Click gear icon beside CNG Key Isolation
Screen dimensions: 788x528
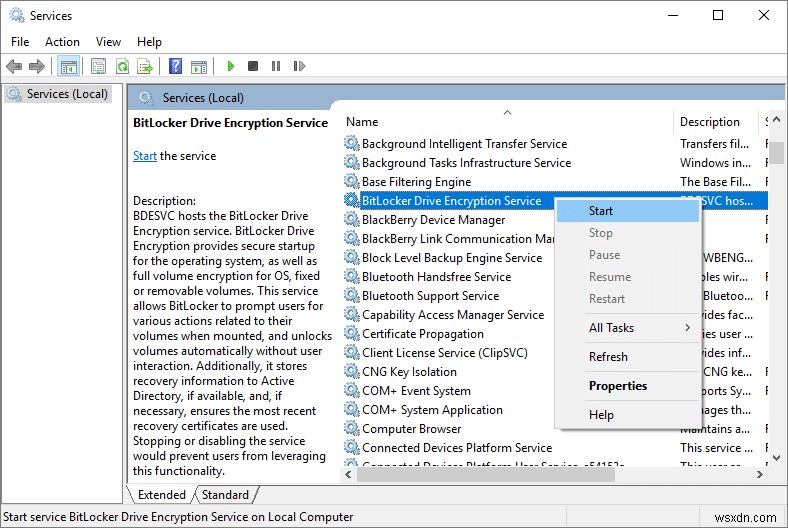tap(351, 371)
